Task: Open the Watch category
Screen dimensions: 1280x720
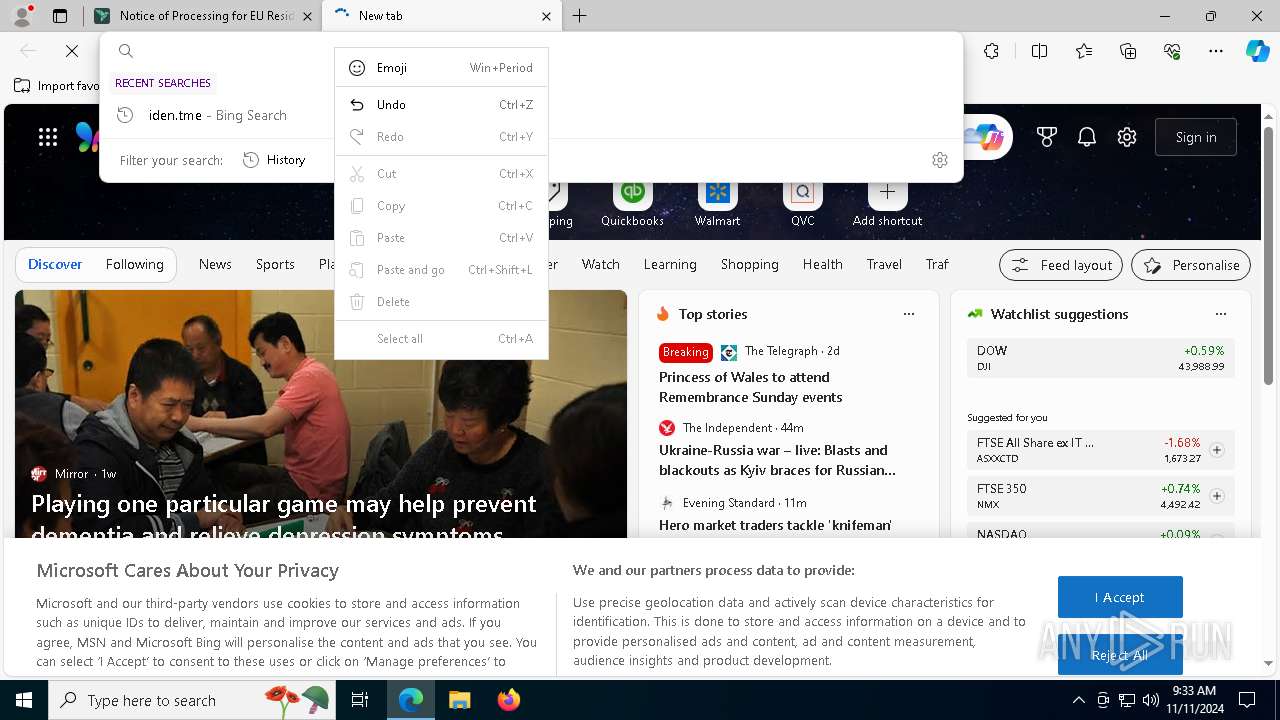Action: 601,264
